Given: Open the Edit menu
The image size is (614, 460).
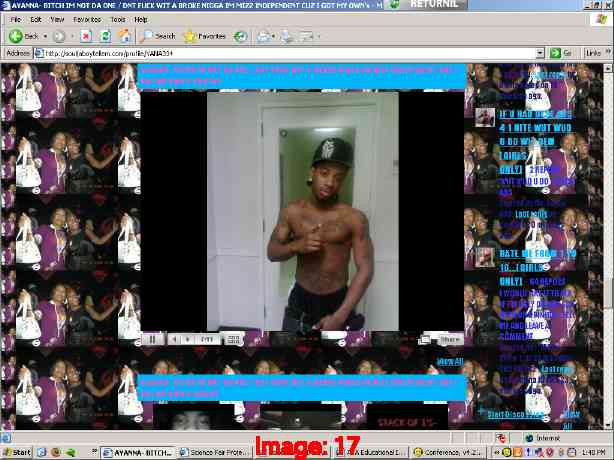Looking at the screenshot, I should pos(36,19).
